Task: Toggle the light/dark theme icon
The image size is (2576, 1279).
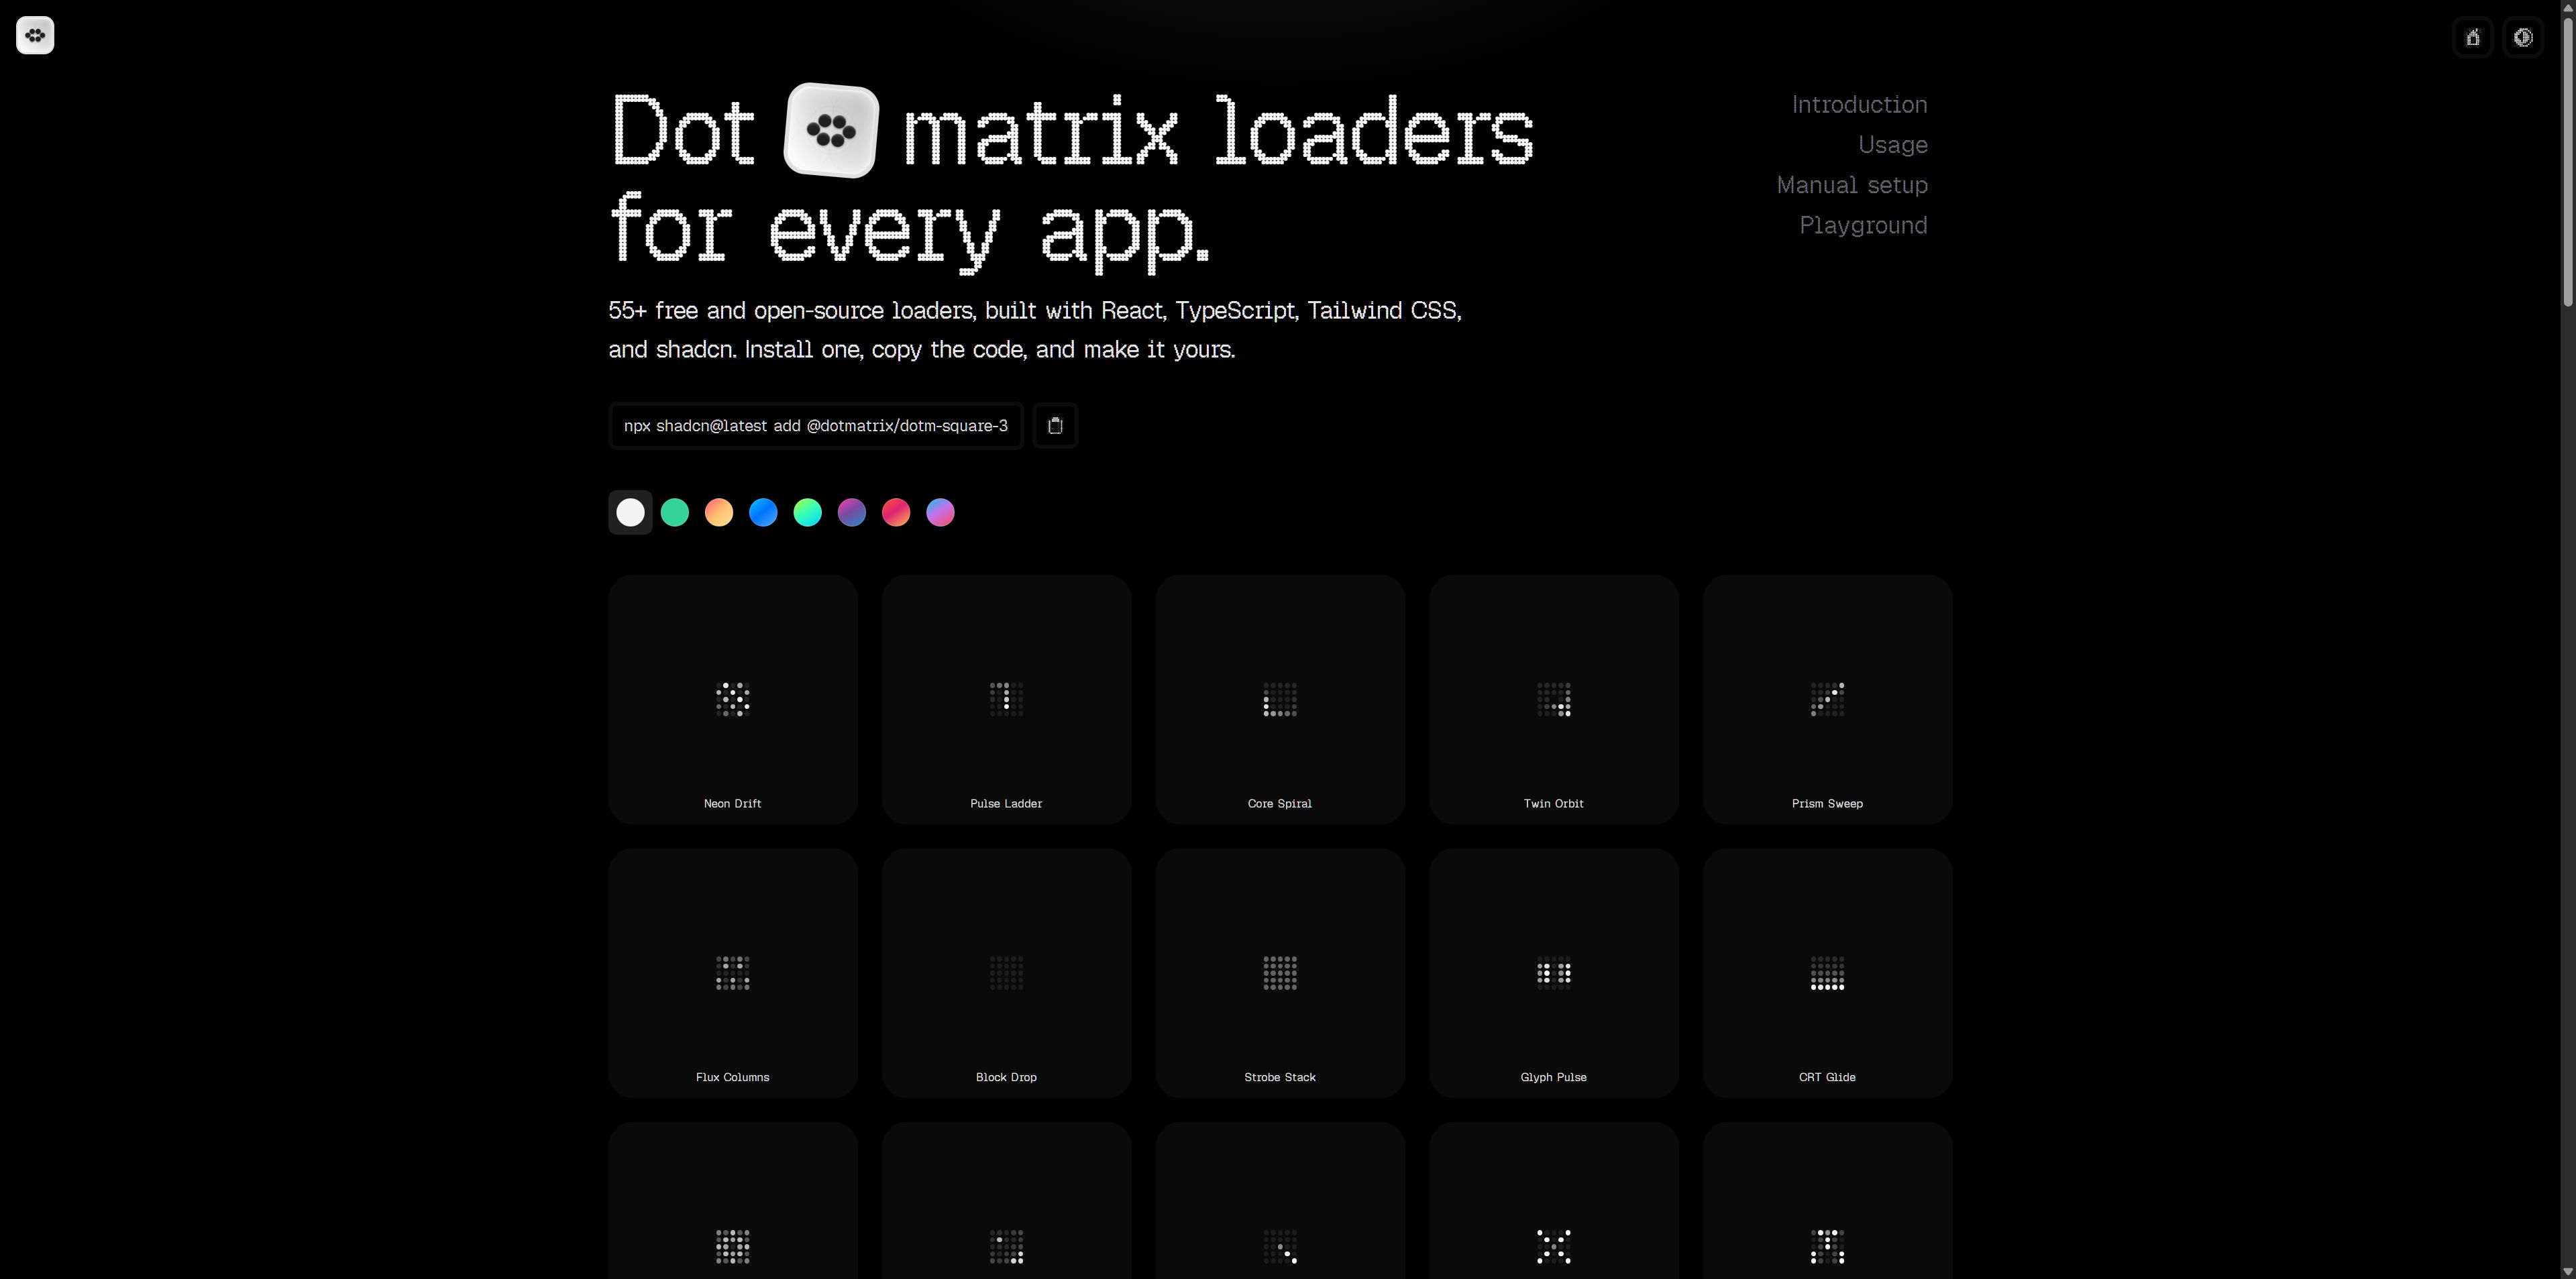Action: tap(2523, 38)
